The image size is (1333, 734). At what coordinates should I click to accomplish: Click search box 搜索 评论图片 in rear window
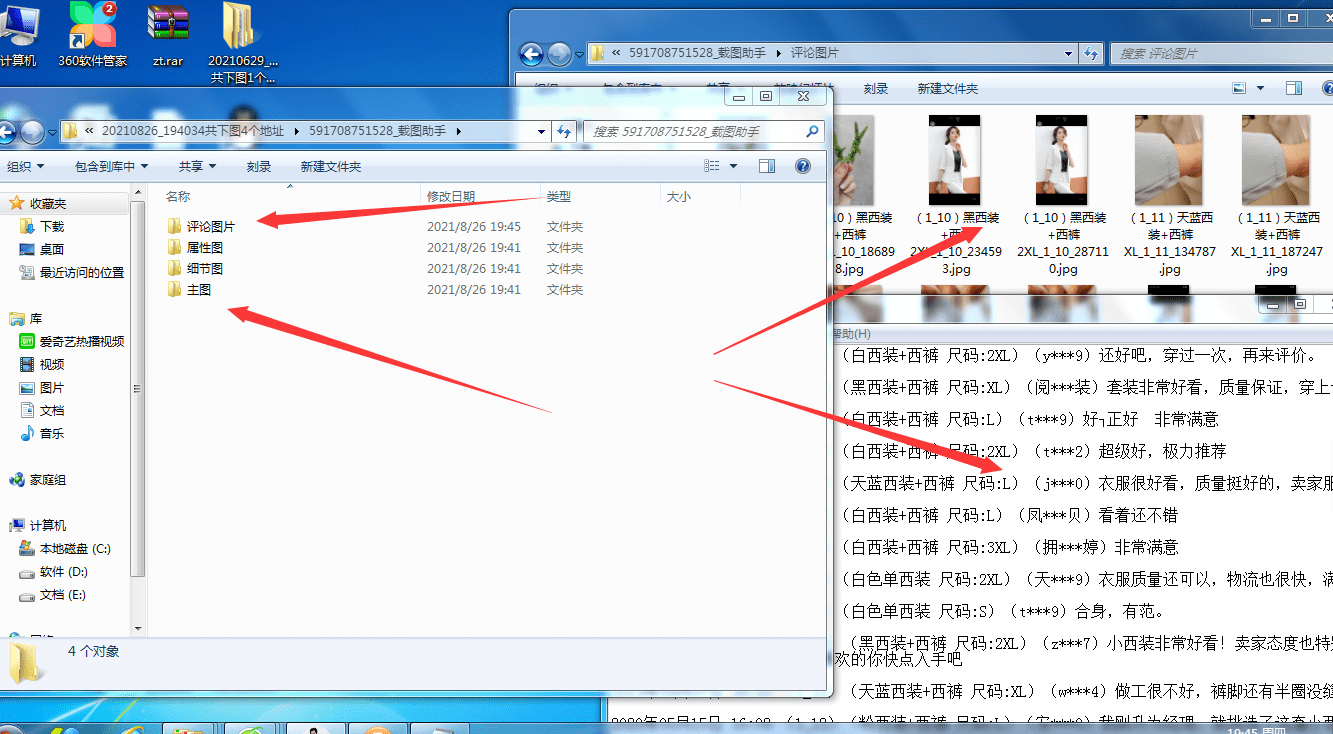1221,53
